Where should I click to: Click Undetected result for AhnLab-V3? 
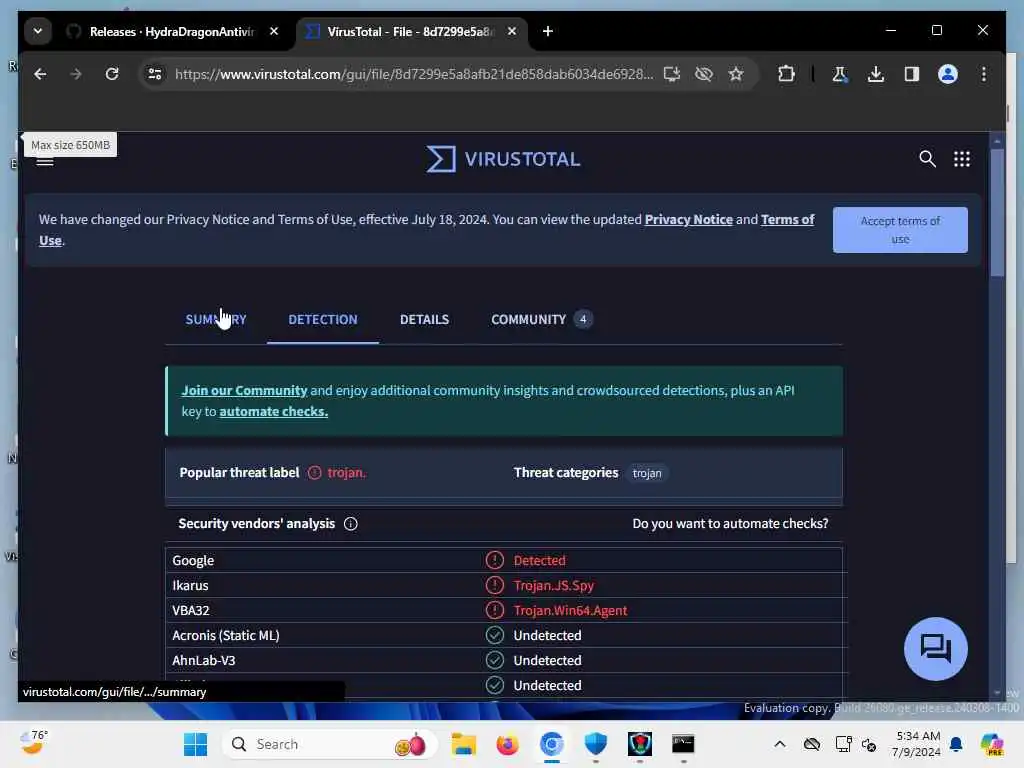(x=547, y=660)
